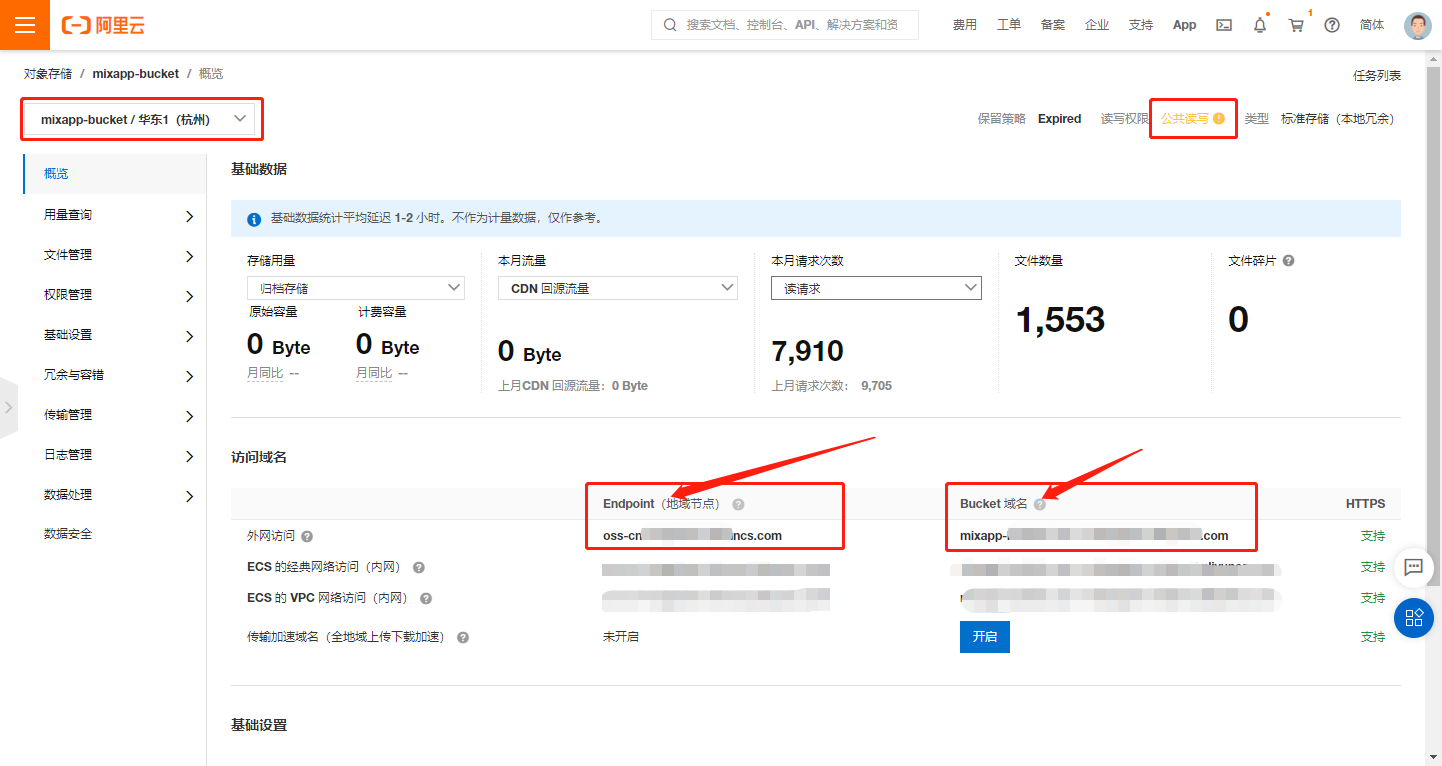Expand the 数据处理 sidebar item
Viewport: 1442px width, 766px height.
(114, 495)
